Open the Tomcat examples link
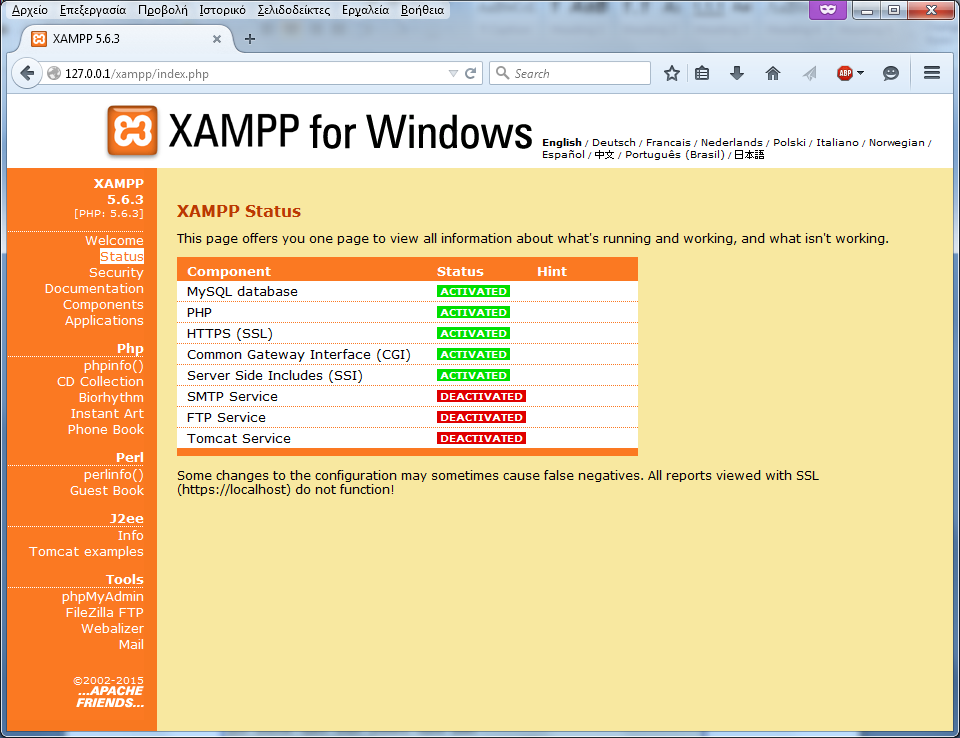The image size is (960, 738). pos(86,552)
